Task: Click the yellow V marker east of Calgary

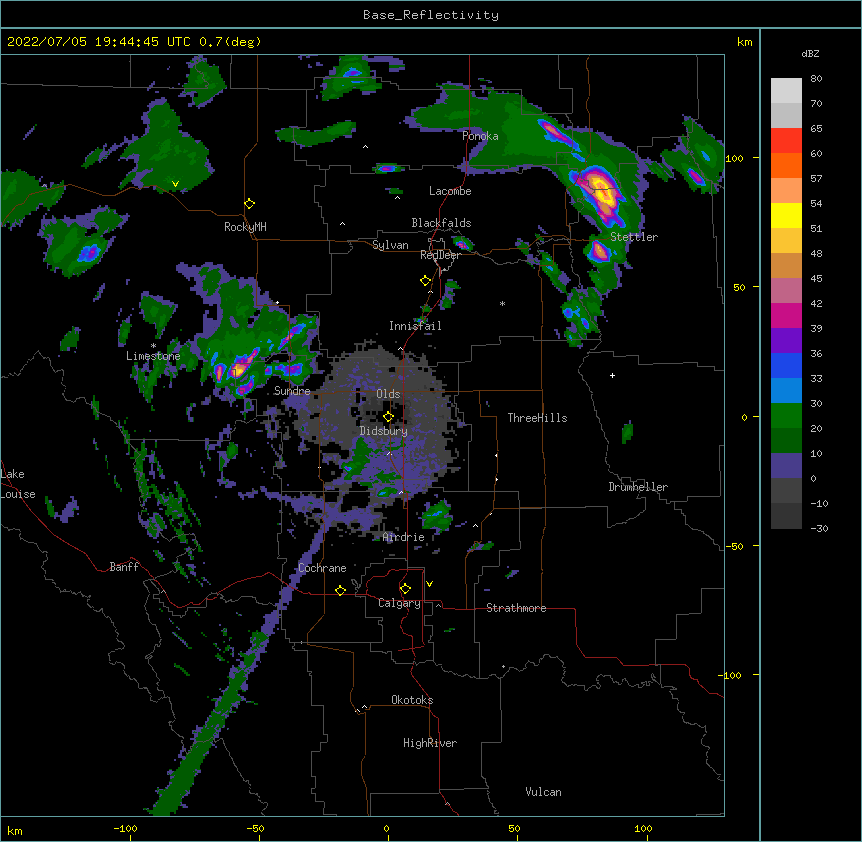Action: click(x=429, y=584)
